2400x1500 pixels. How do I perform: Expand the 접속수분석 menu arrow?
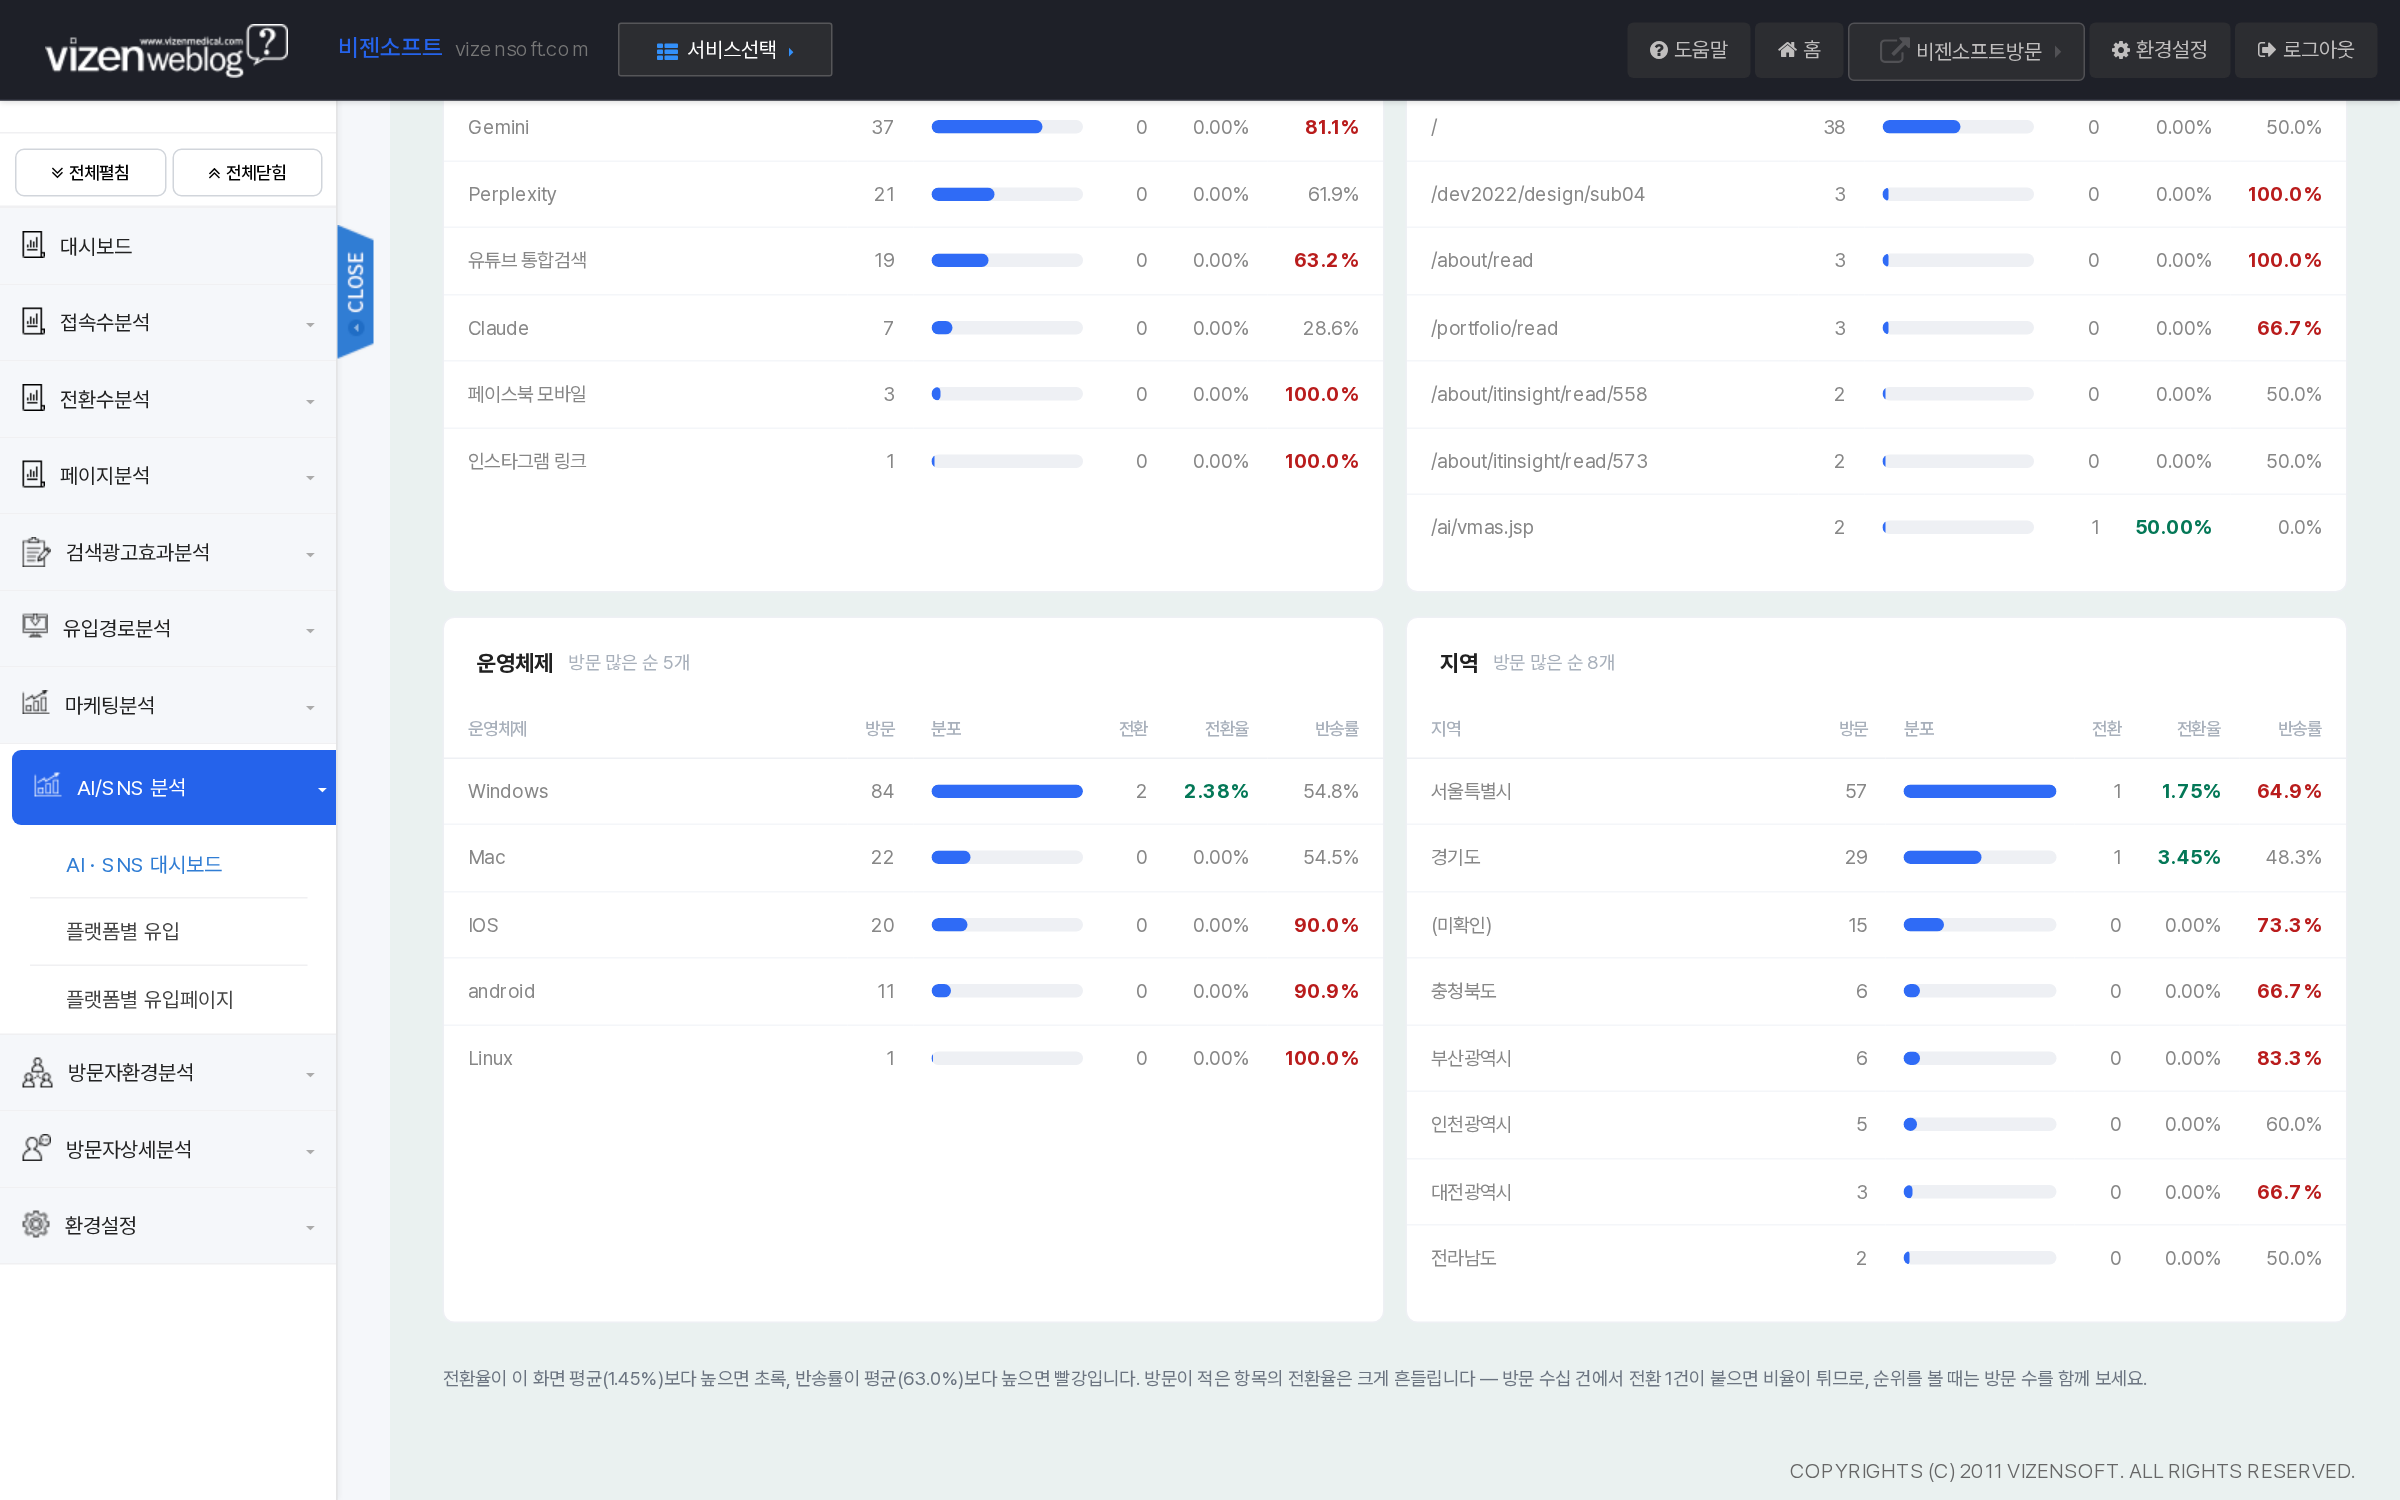[310, 325]
